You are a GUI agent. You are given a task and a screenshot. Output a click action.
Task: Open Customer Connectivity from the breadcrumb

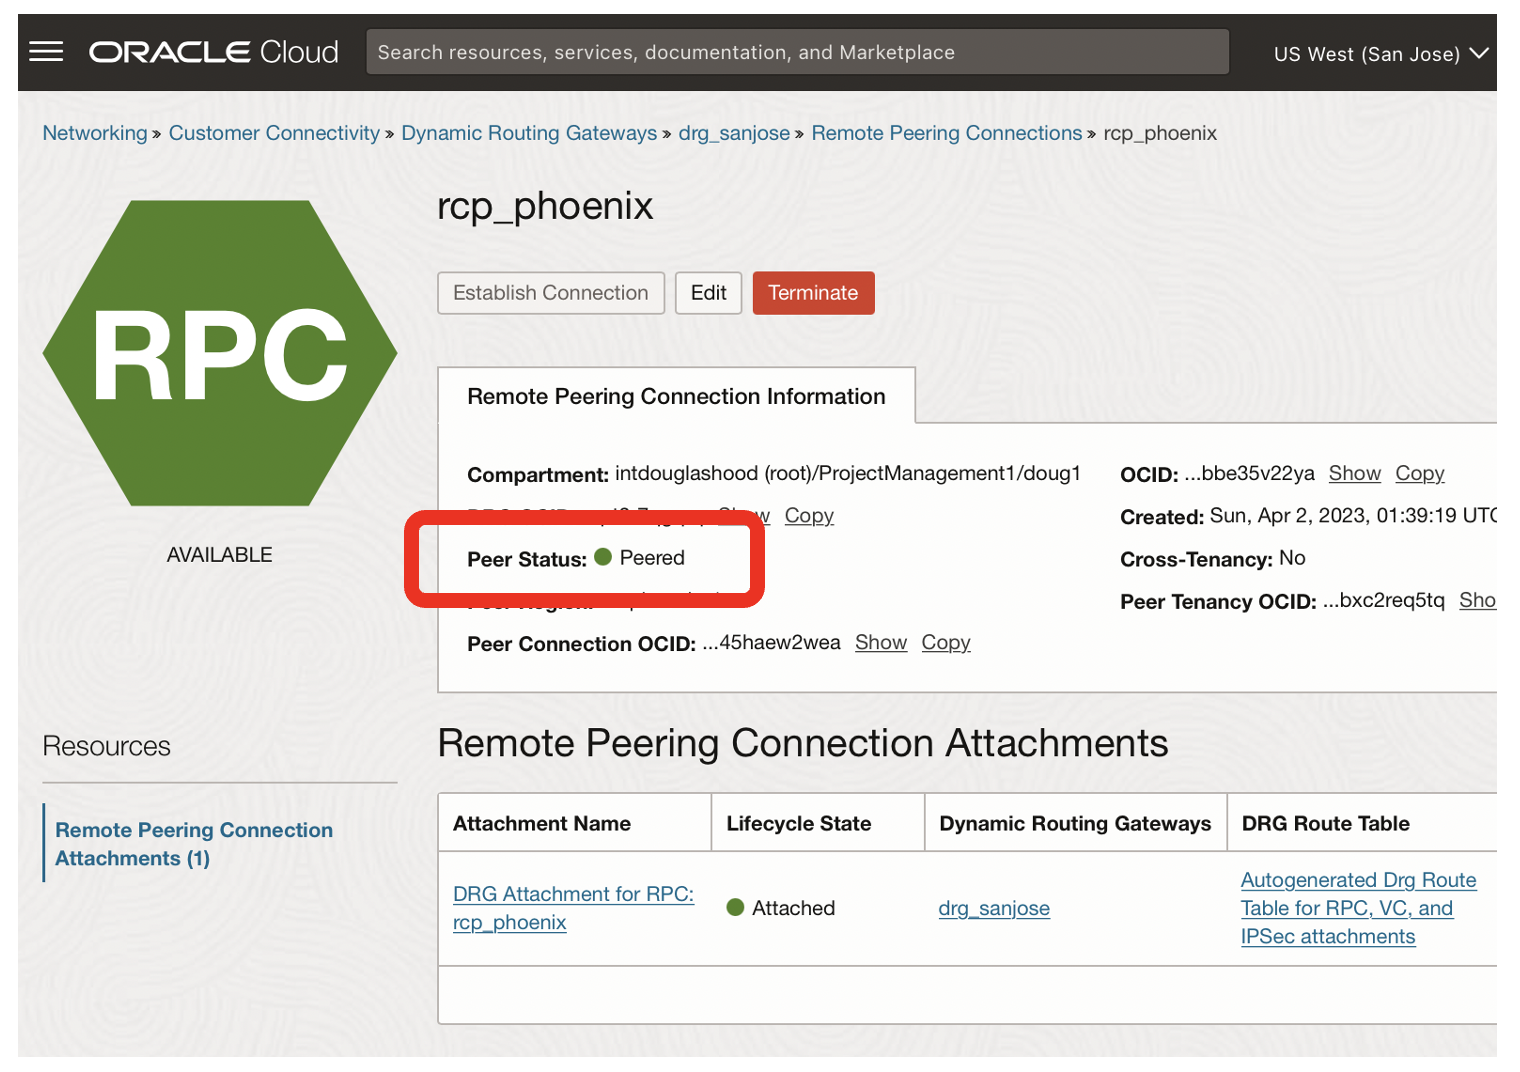[x=274, y=132]
